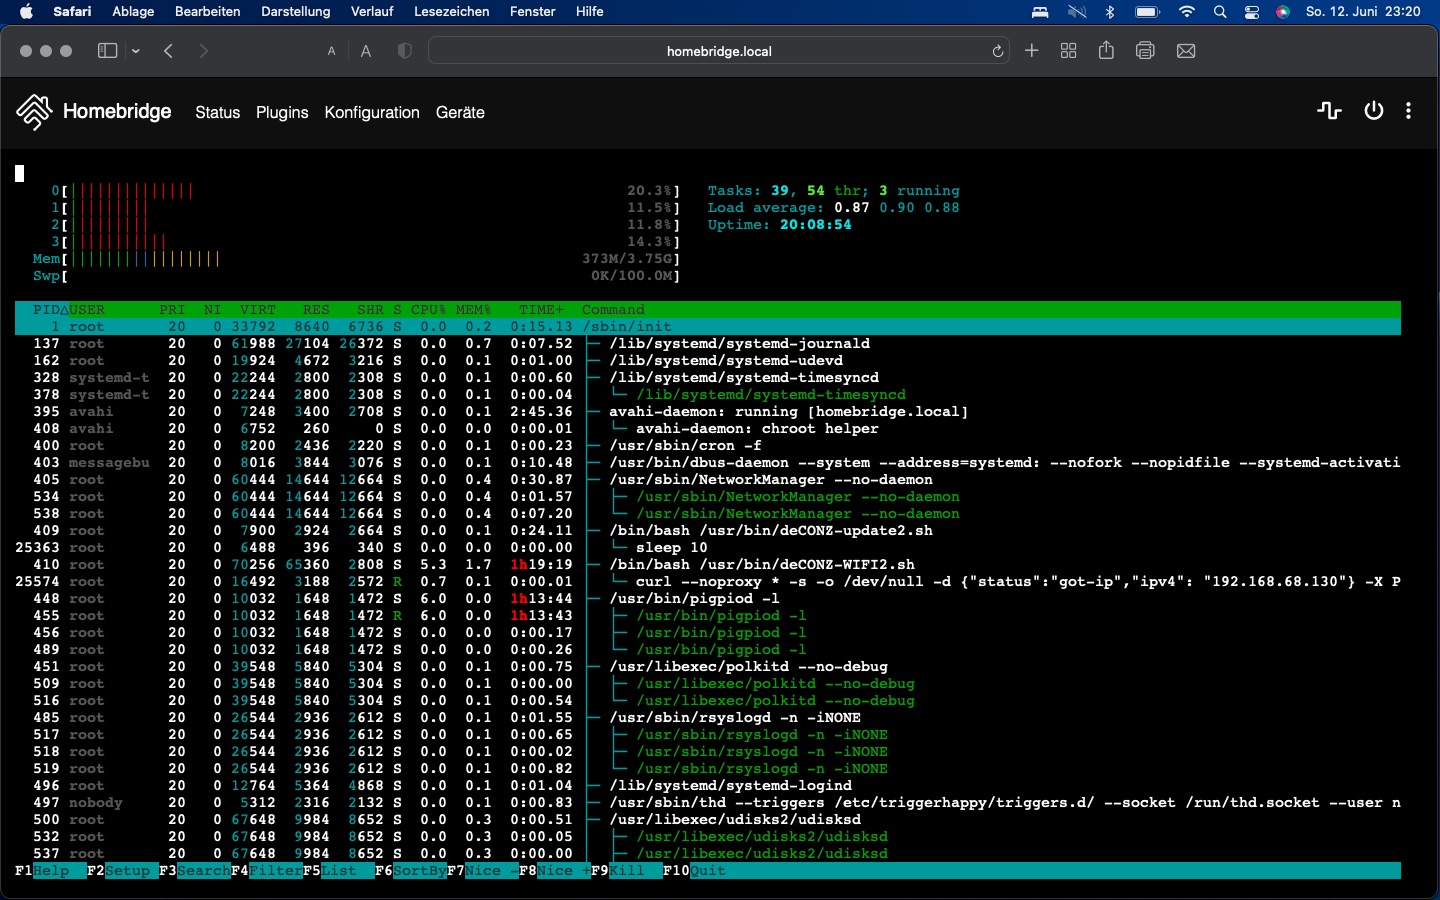The image size is (1440, 900).
Task: Open the restart/power icon in Homebridge header
Action: click(x=1374, y=111)
